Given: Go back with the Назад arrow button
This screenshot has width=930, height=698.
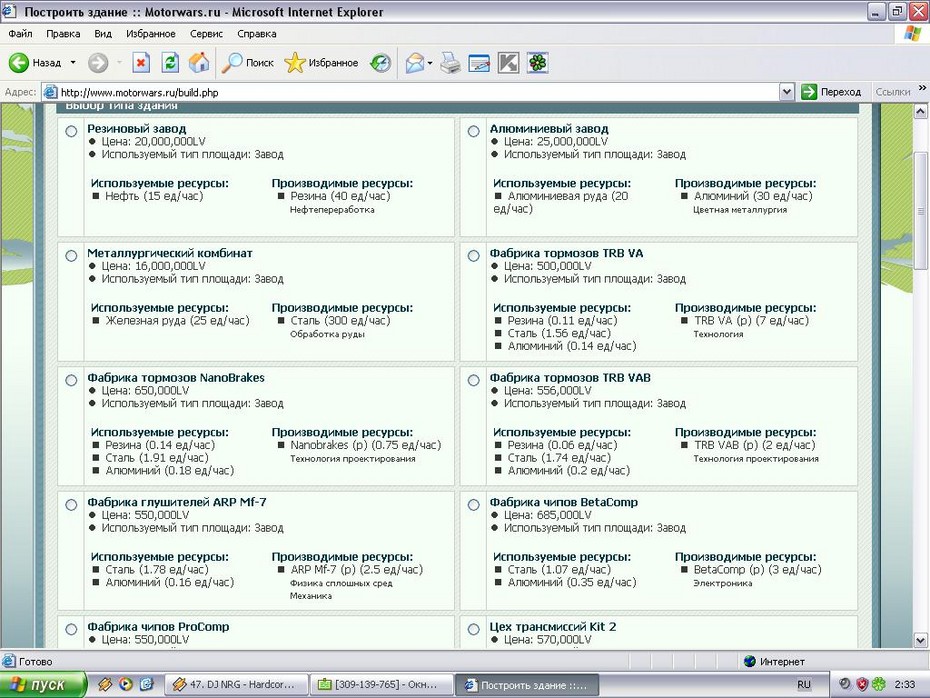Looking at the screenshot, I should [34, 62].
